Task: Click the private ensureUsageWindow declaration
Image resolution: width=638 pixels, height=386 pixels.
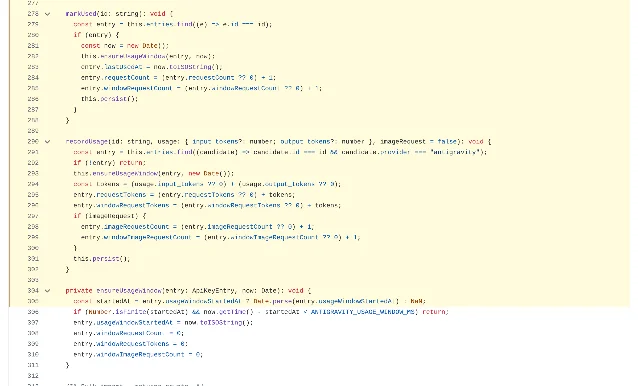Action: pos(188,290)
